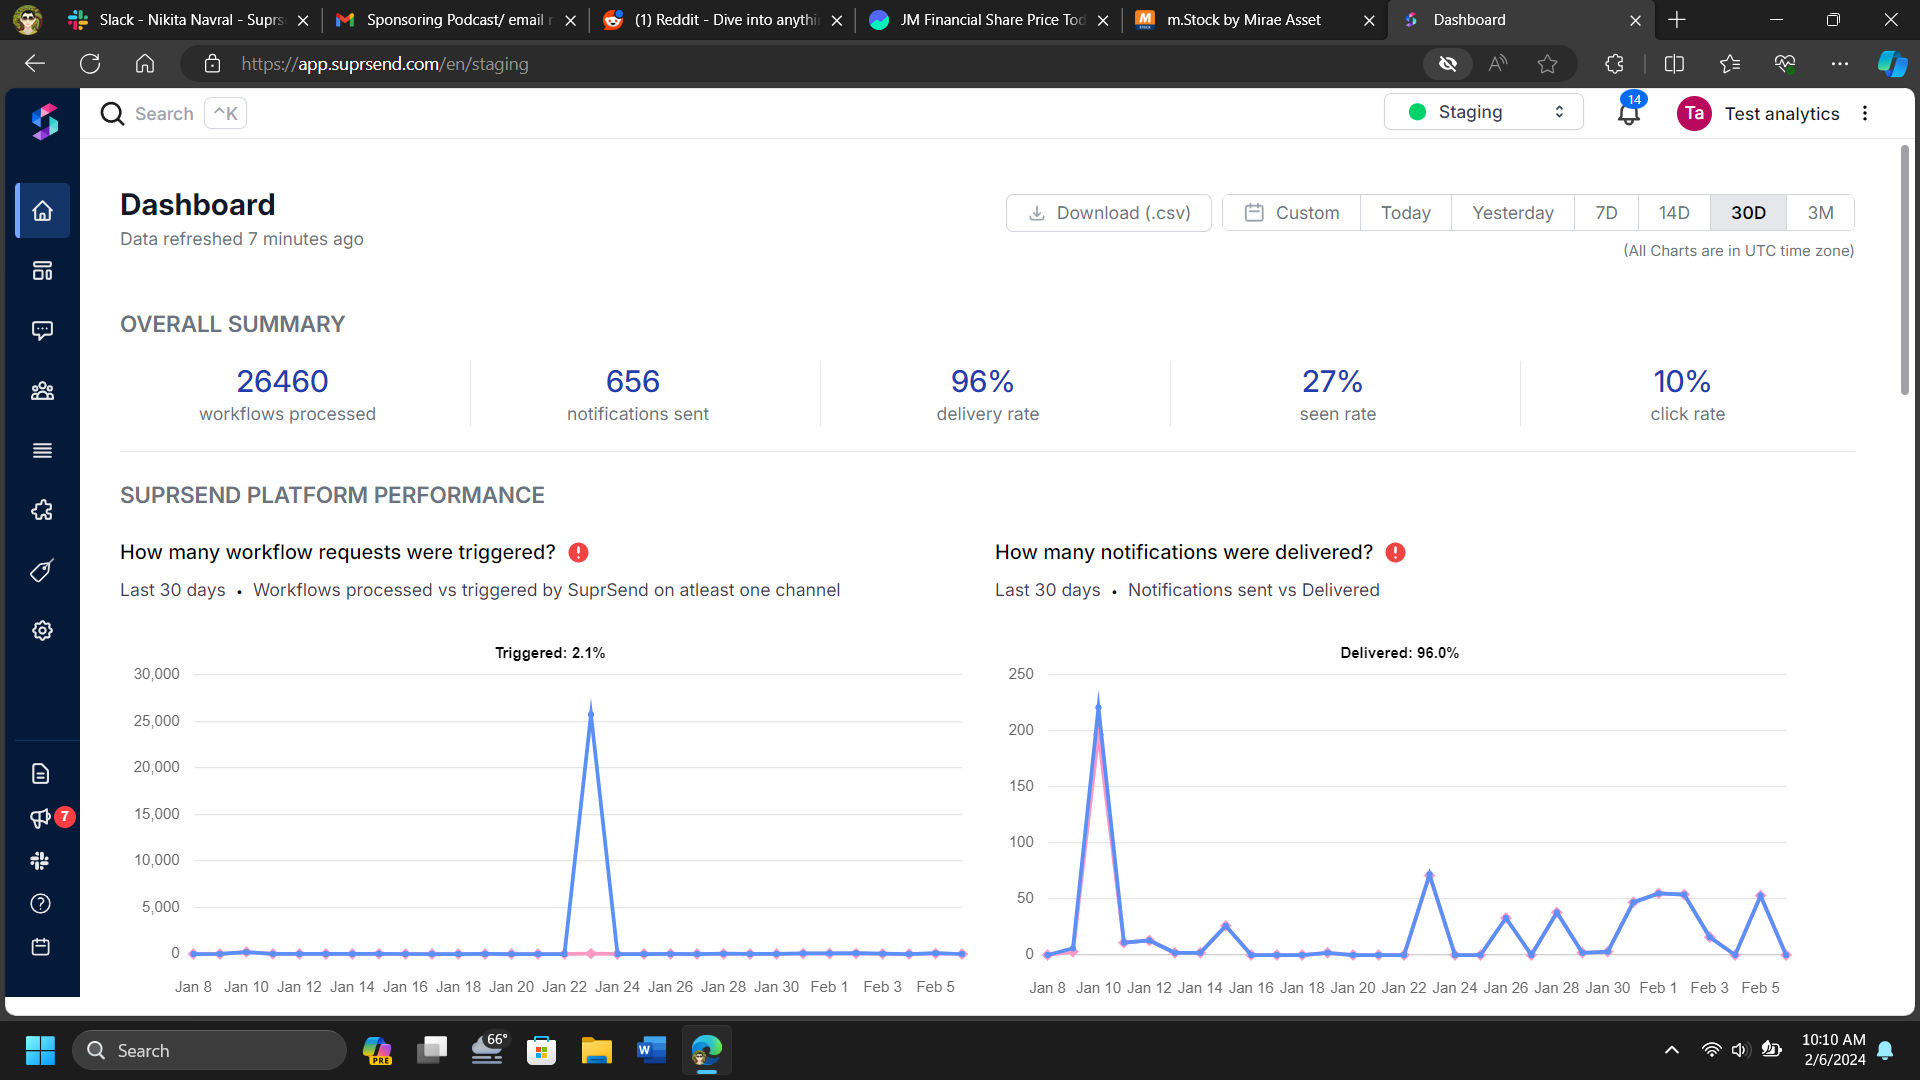The image size is (1920, 1080).
Task: Open the Brands tag icon in sidebar
Action: (x=42, y=571)
